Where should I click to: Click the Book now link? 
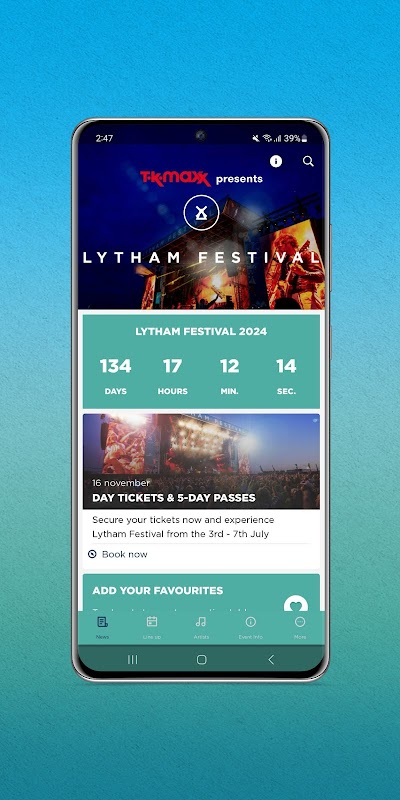coord(124,554)
